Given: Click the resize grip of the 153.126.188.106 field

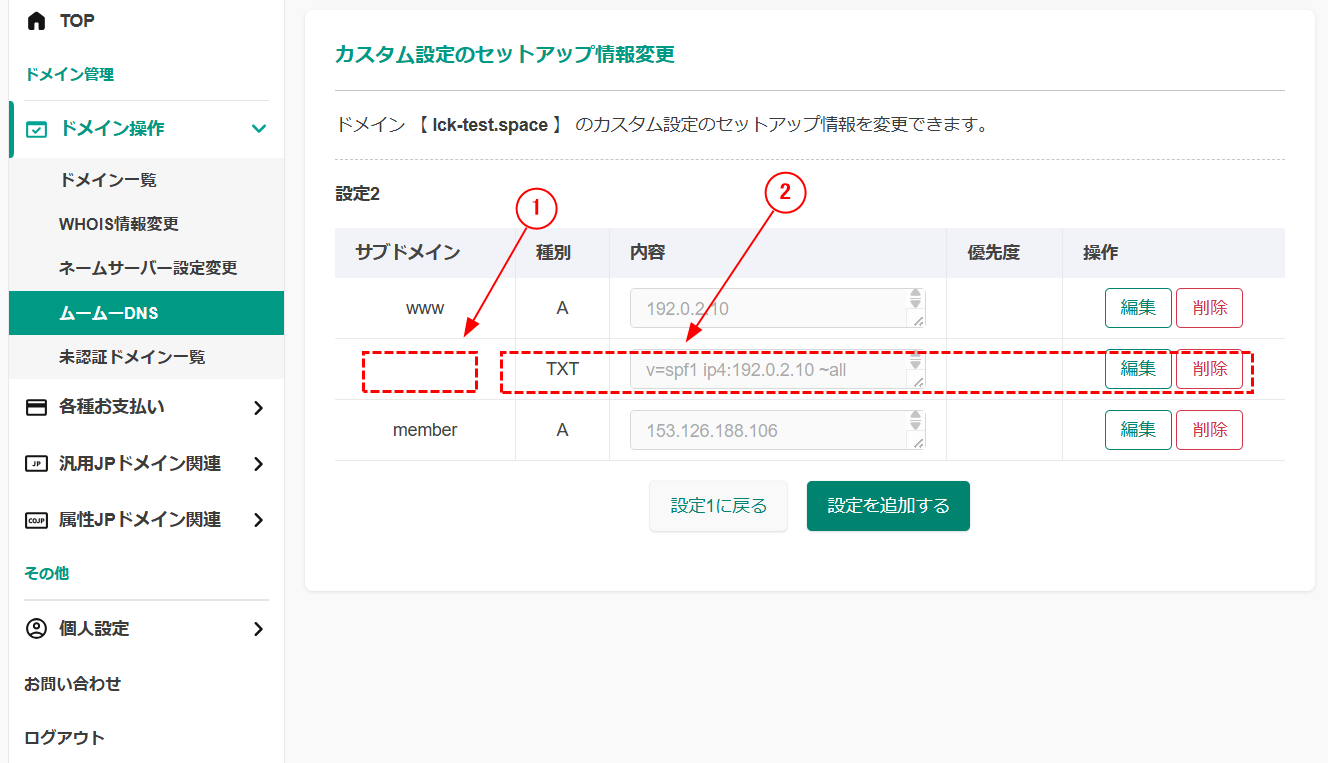Looking at the screenshot, I should [x=916, y=441].
